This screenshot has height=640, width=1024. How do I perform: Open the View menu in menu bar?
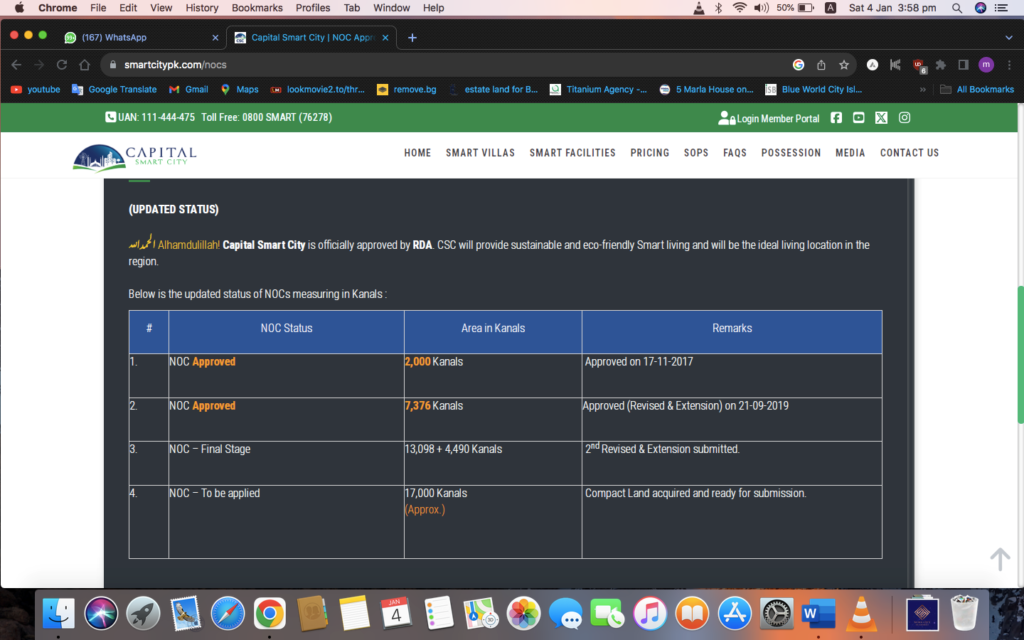click(x=161, y=8)
